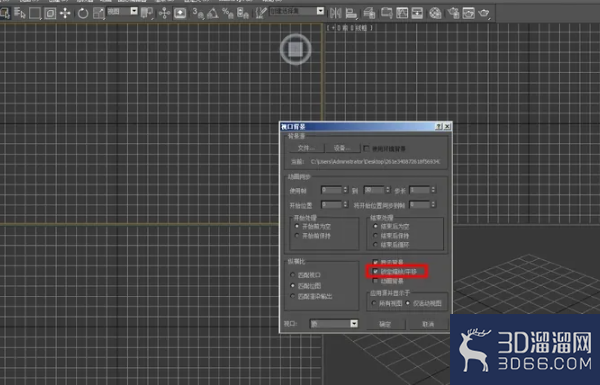Toggle the Keyboard Shortcut Override icon
The width and height of the screenshot is (600, 385).
tap(180, 13)
